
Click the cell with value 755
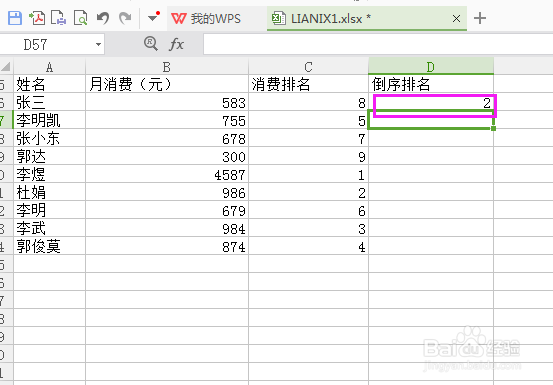[x=167, y=120]
